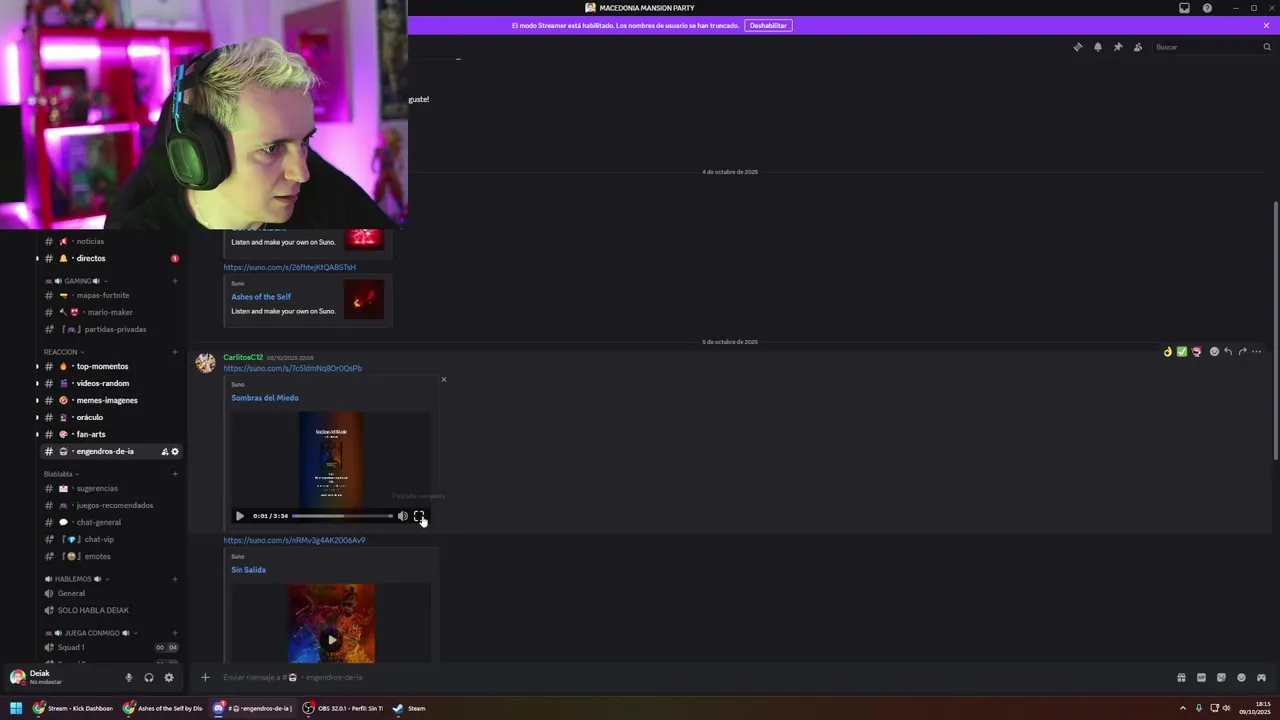Open the emoji picker in message bar

[1241, 677]
